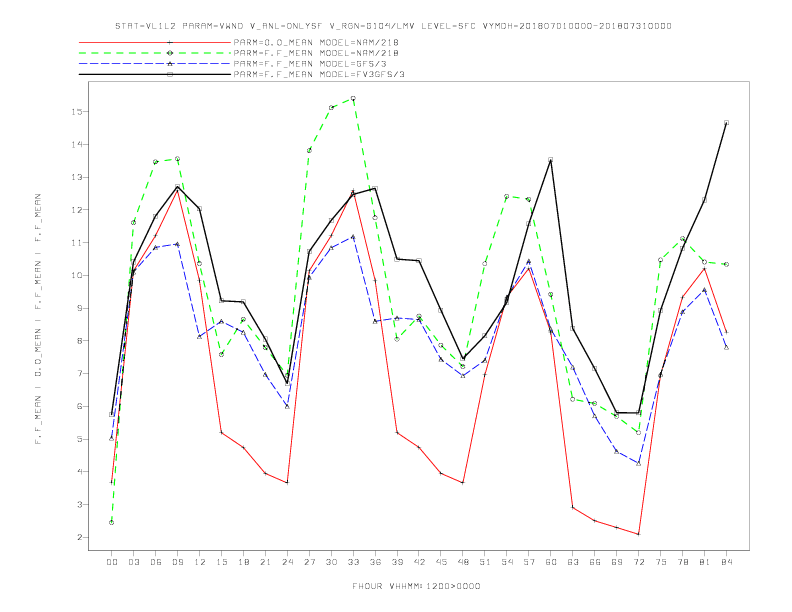Click y-axis tick label 5
The width and height of the screenshot is (792, 612).
click(80, 439)
